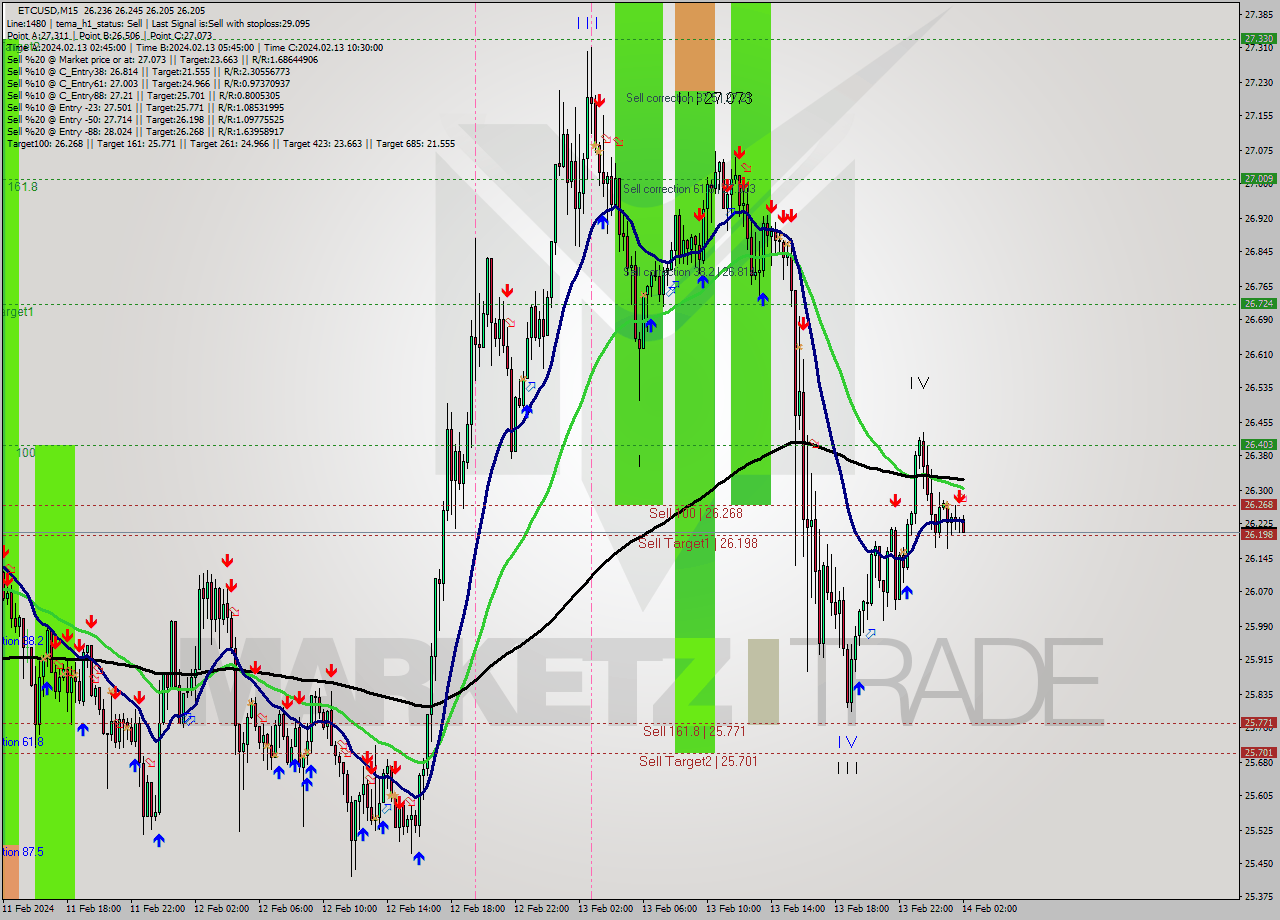The height and width of the screenshot is (920, 1280).
Task: Click the 27.385 price axis tick
Action: coord(1258,14)
